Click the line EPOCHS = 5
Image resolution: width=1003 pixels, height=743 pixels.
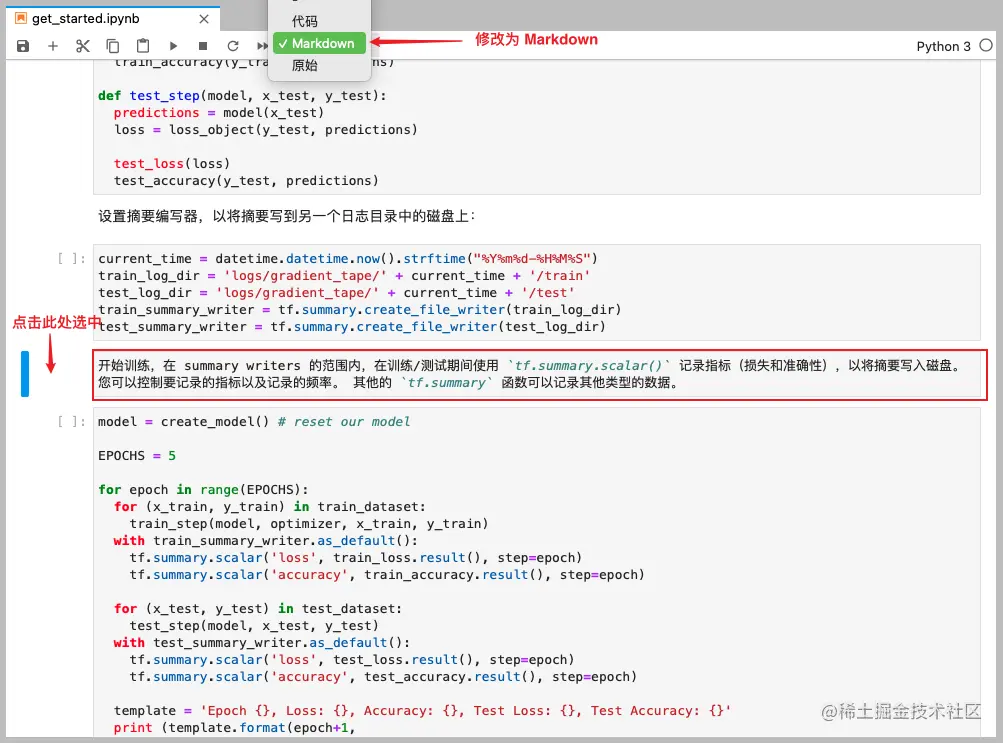(137, 456)
